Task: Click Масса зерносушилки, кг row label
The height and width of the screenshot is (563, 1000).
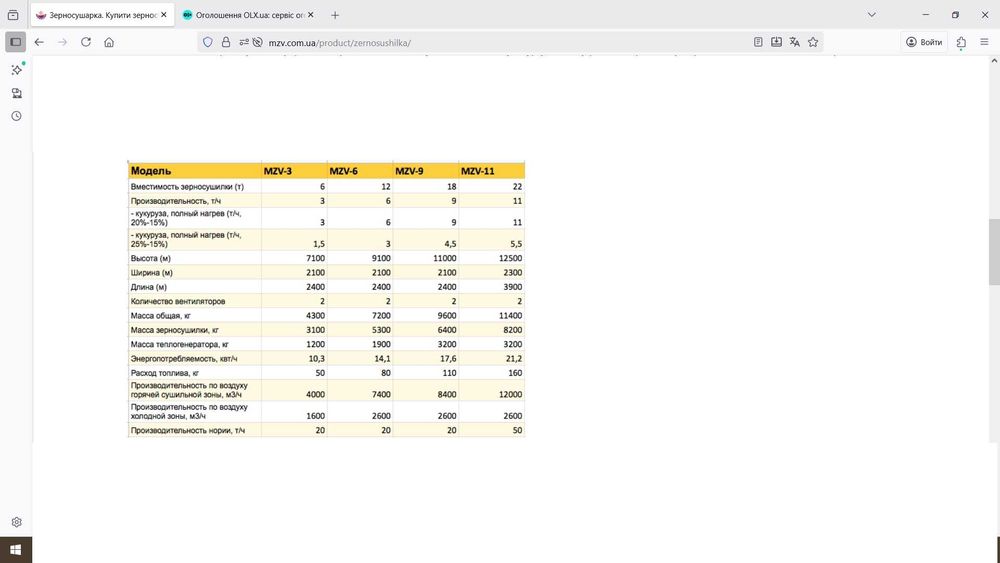Action: pos(175,330)
